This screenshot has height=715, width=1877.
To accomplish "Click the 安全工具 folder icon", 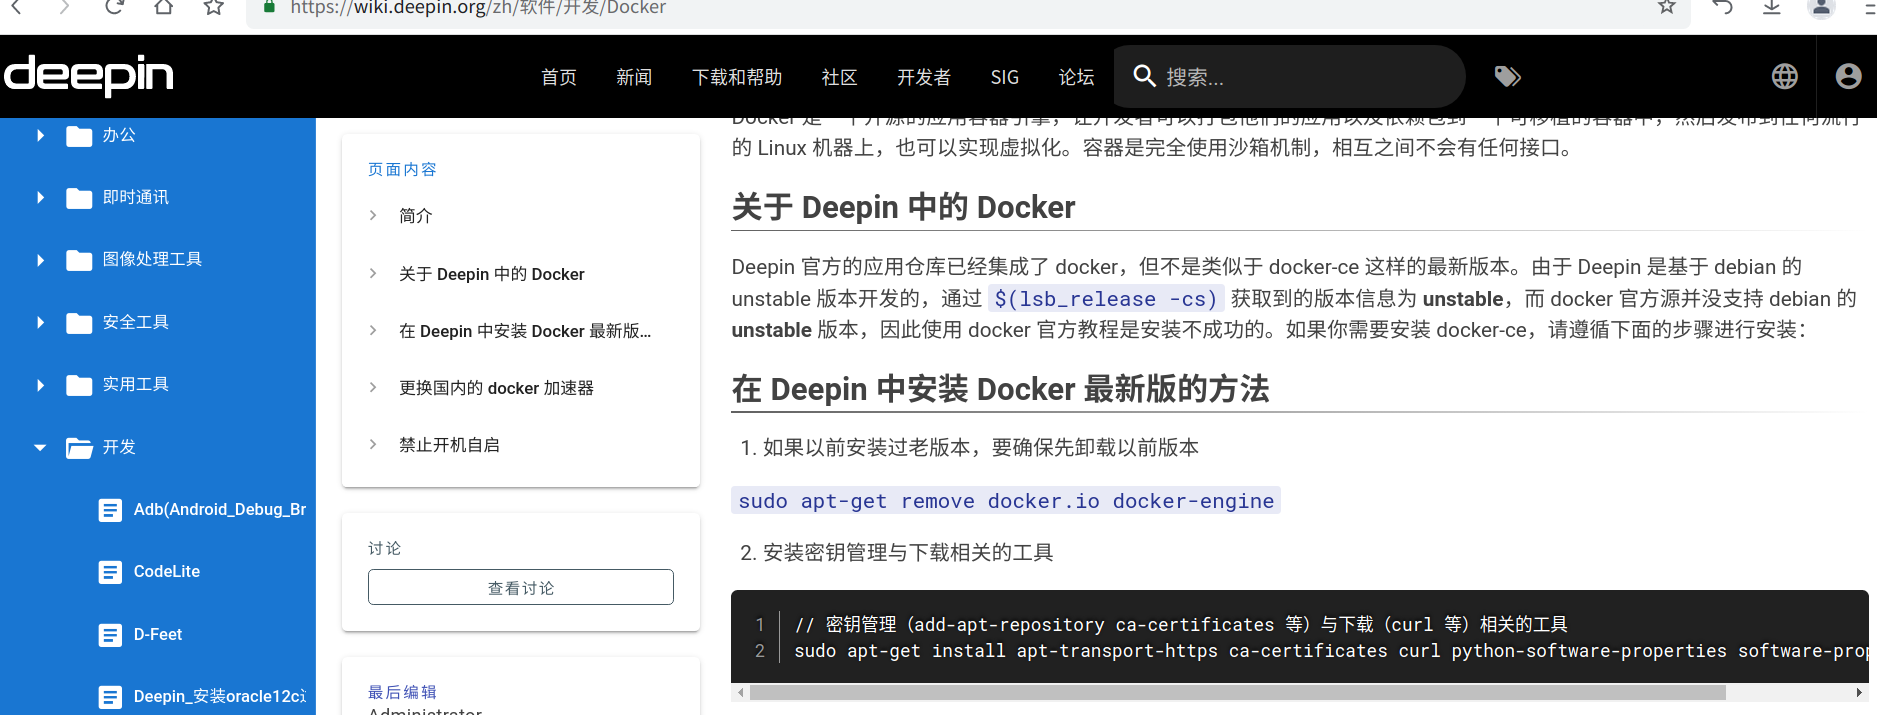I will [79, 323].
